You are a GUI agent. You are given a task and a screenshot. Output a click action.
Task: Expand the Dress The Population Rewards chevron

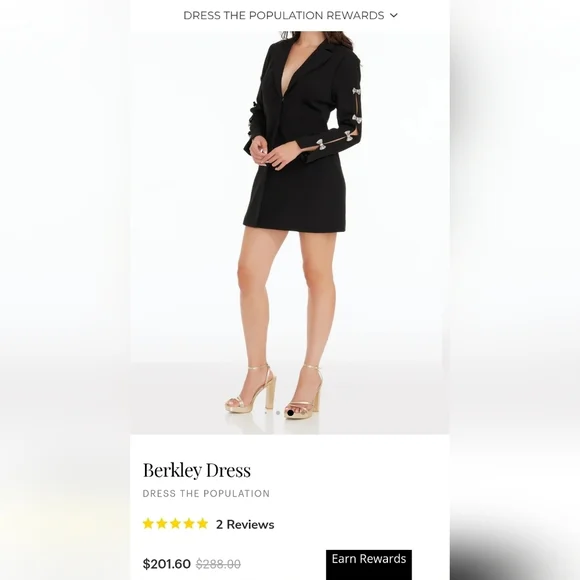(394, 15)
